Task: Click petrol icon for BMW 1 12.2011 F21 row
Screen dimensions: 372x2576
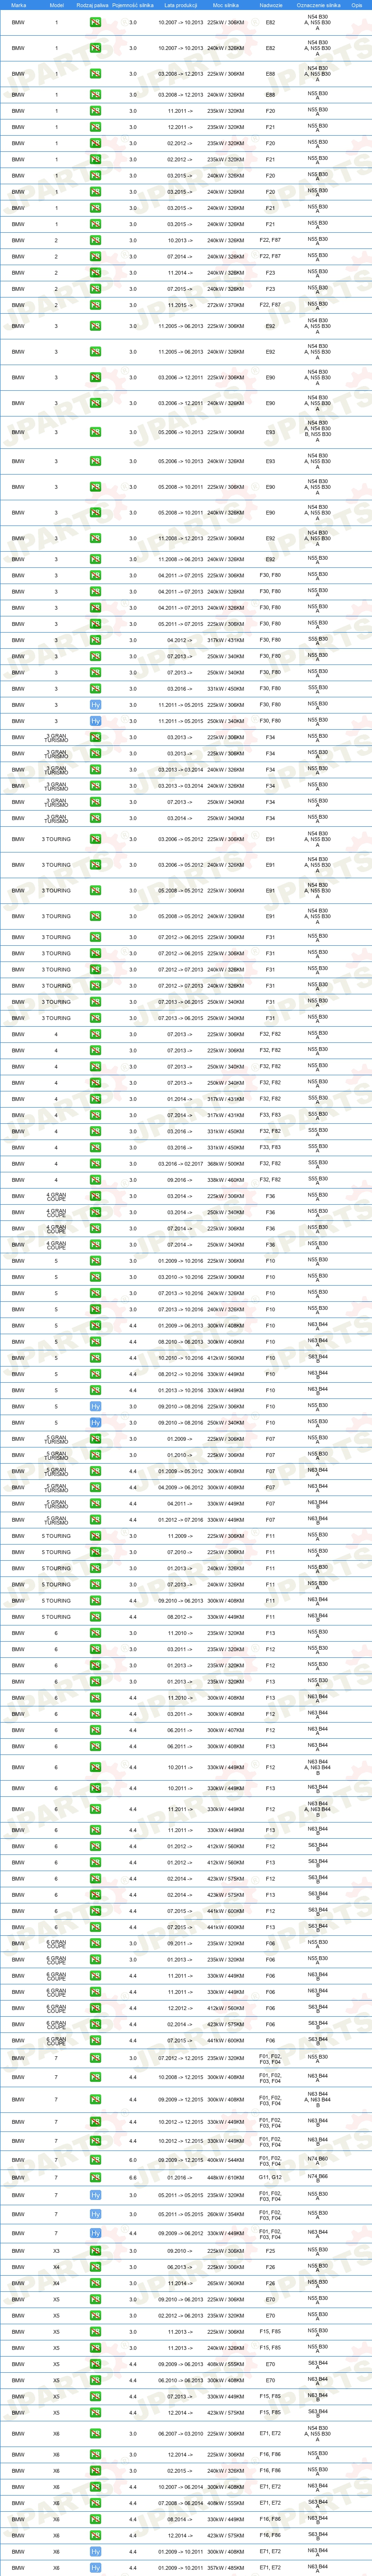Action: click(x=95, y=127)
